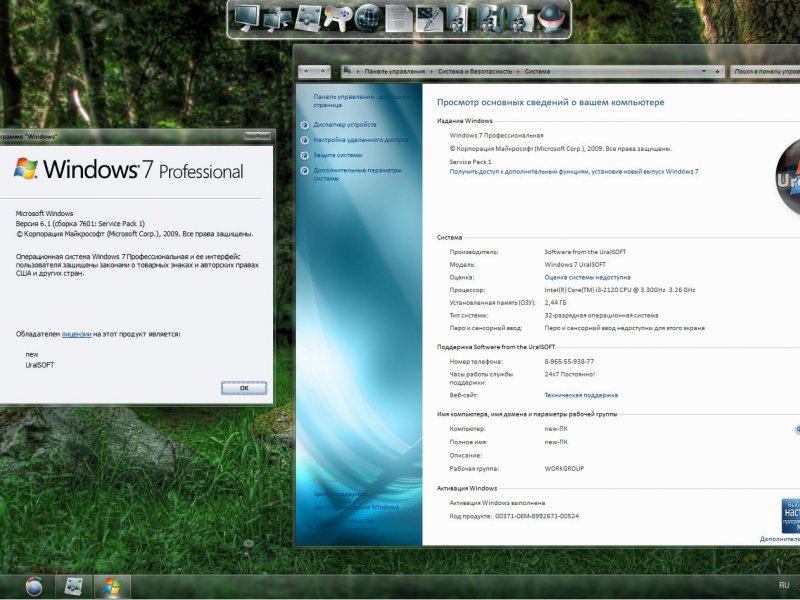800x600 pixels.
Task: Select Система breadcrumb segment
Action: (537, 71)
